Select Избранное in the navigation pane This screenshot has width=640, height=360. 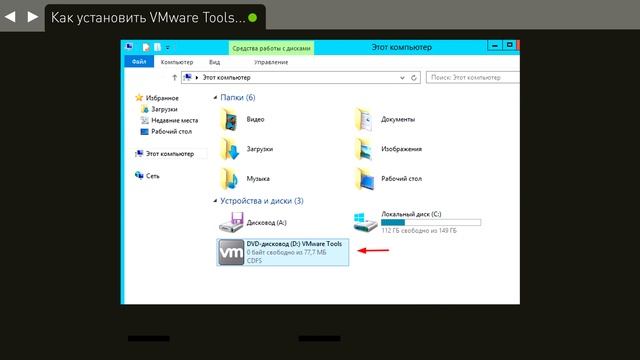coord(162,98)
